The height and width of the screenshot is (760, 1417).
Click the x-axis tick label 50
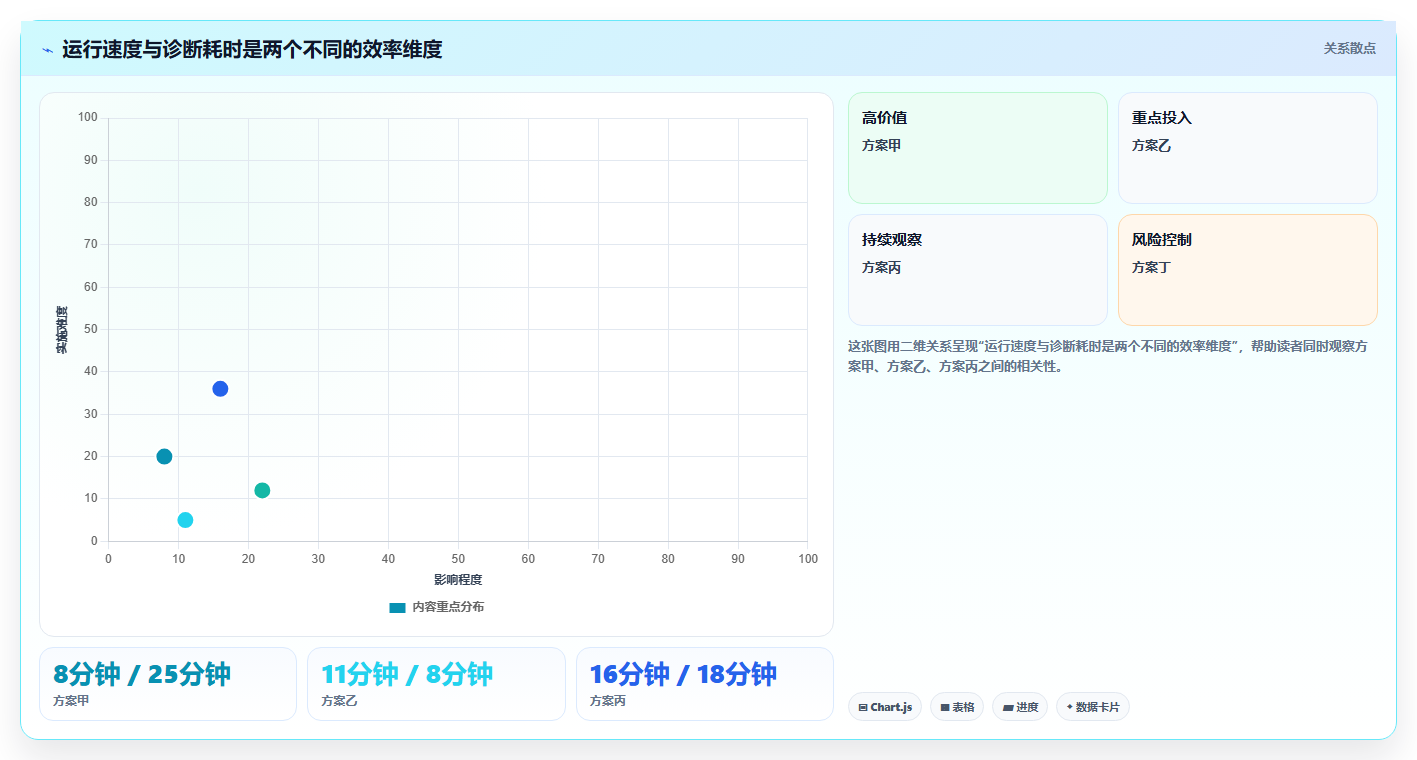458,559
